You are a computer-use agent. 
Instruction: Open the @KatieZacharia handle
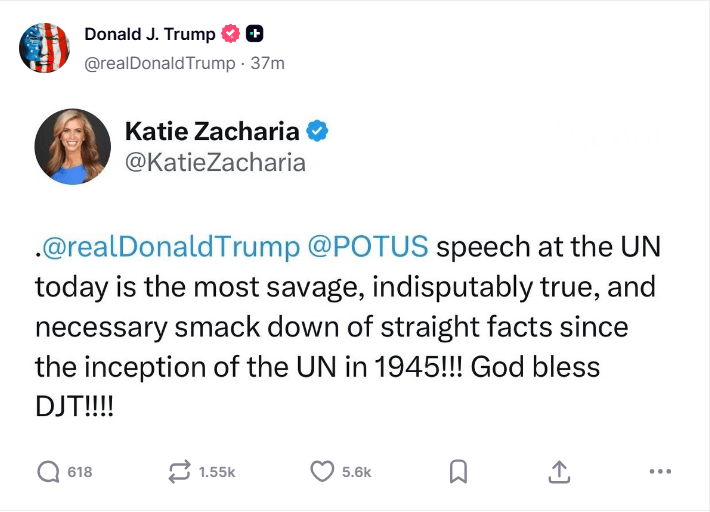pos(214,161)
